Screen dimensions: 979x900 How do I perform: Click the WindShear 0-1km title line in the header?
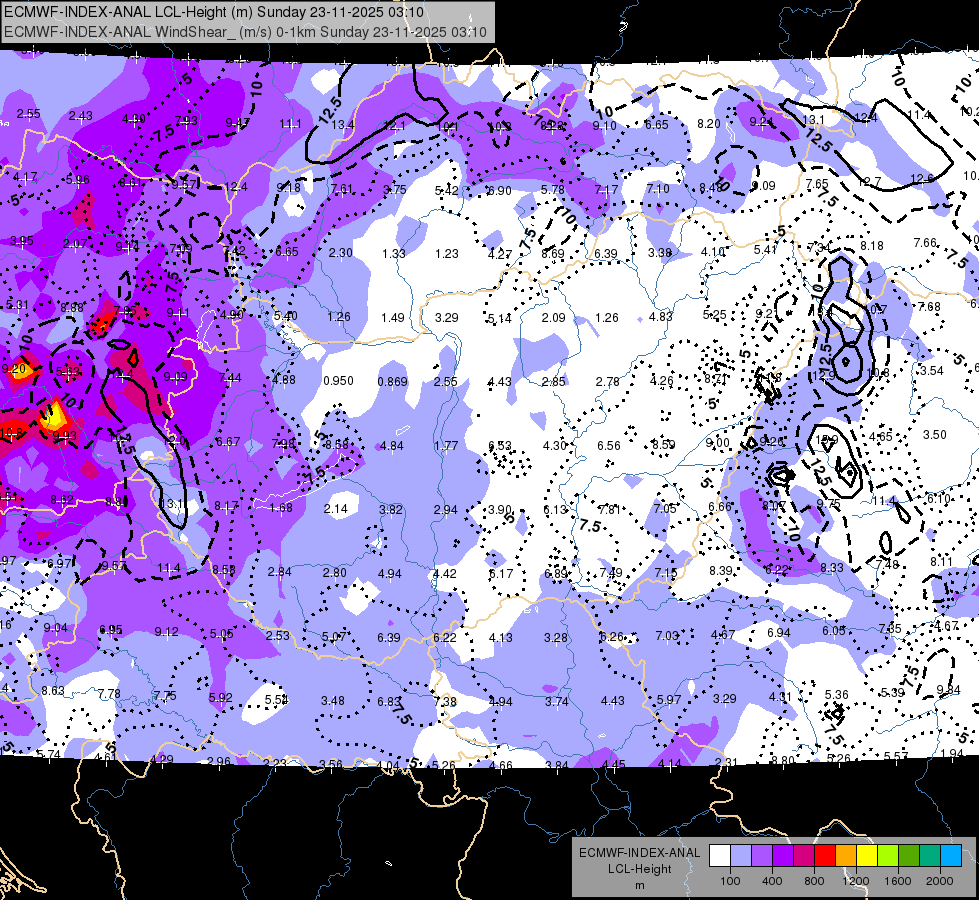(245, 32)
